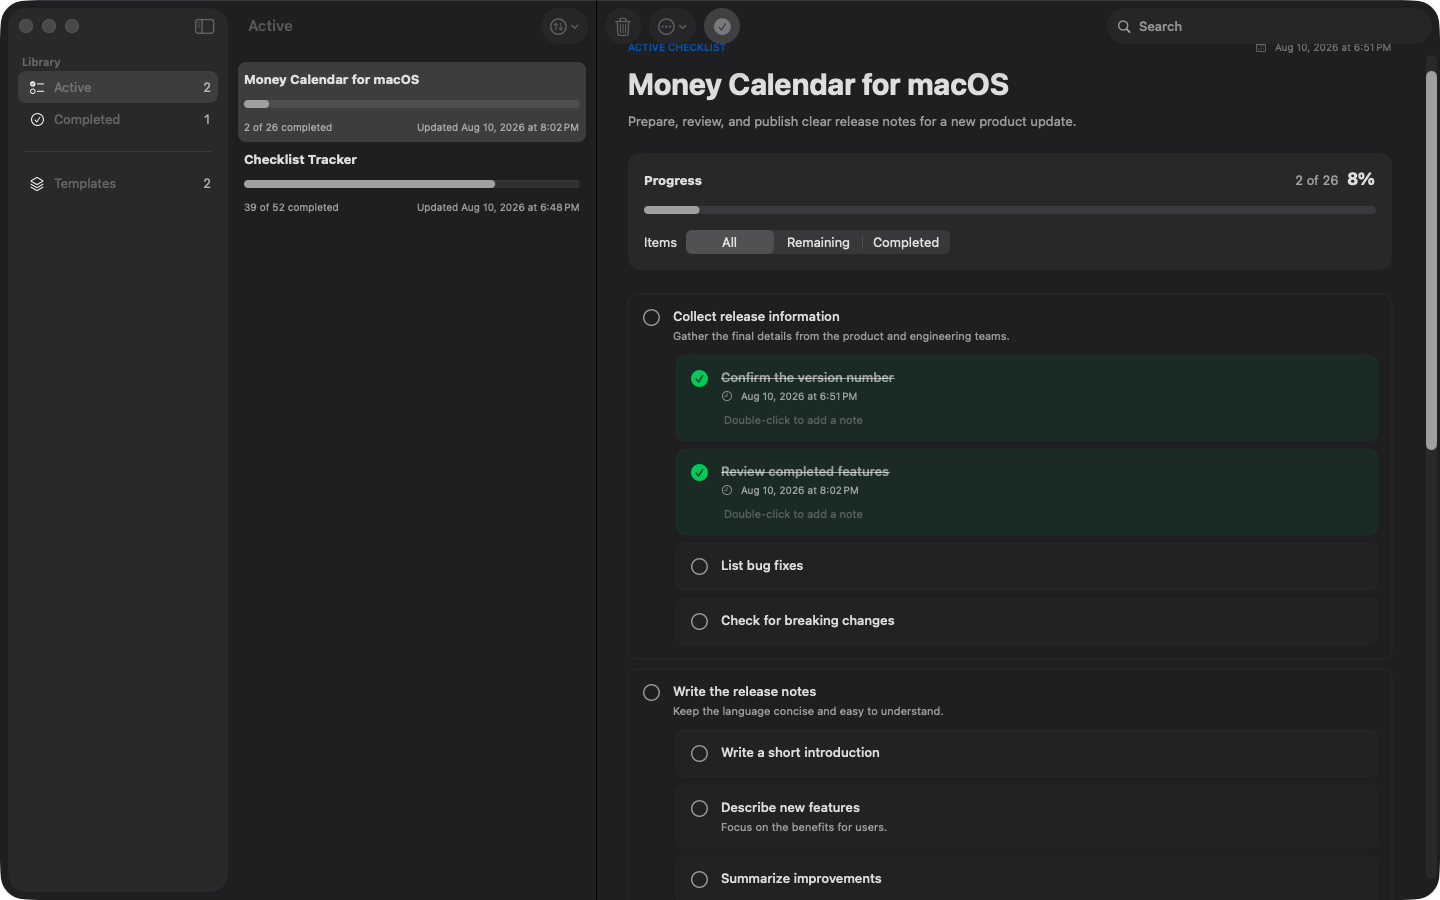Viewport: 1440px width, 900px height.
Task: Click the ACTIVE CHECKLIST label
Action: click(677, 48)
